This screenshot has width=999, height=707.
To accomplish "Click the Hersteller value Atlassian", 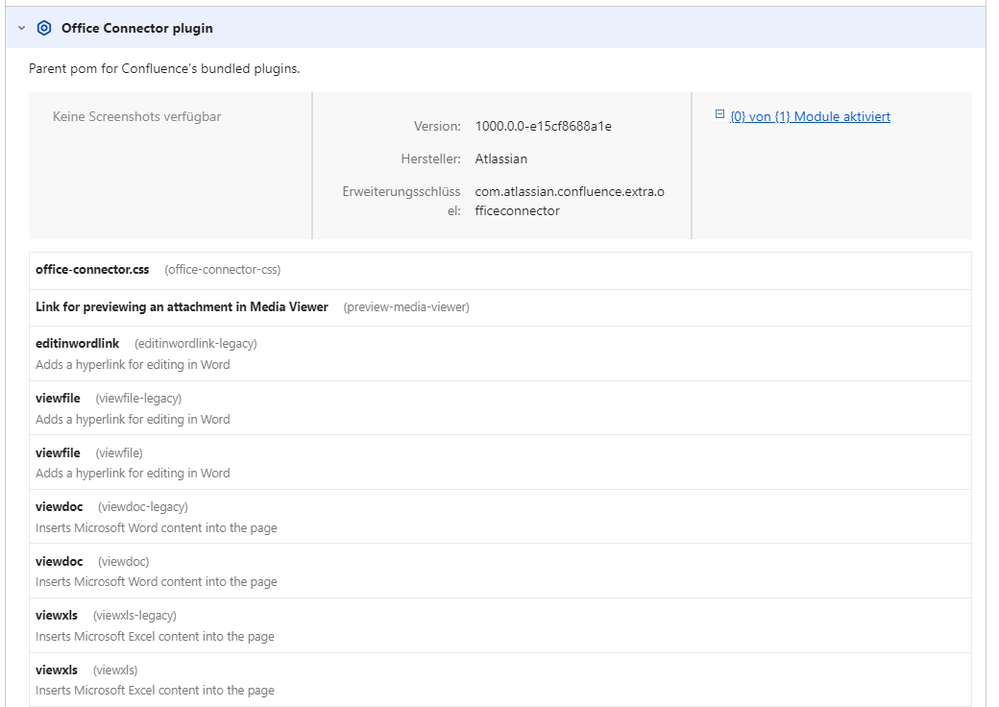I will tap(501, 159).
